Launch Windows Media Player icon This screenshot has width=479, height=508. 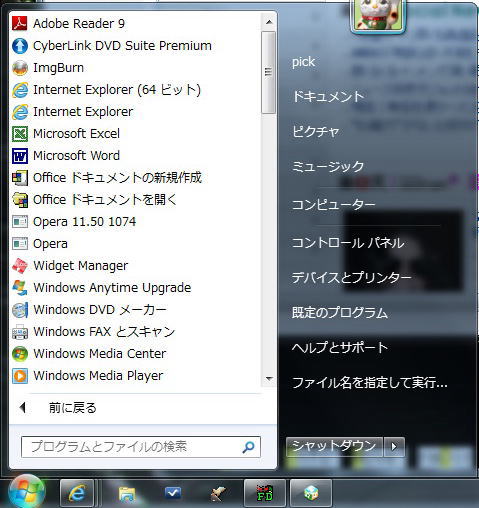click(x=20, y=376)
